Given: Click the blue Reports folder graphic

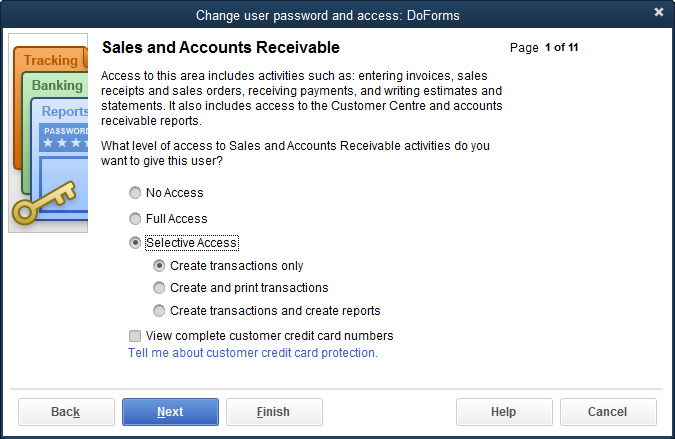Looking at the screenshot, I should tap(64, 112).
